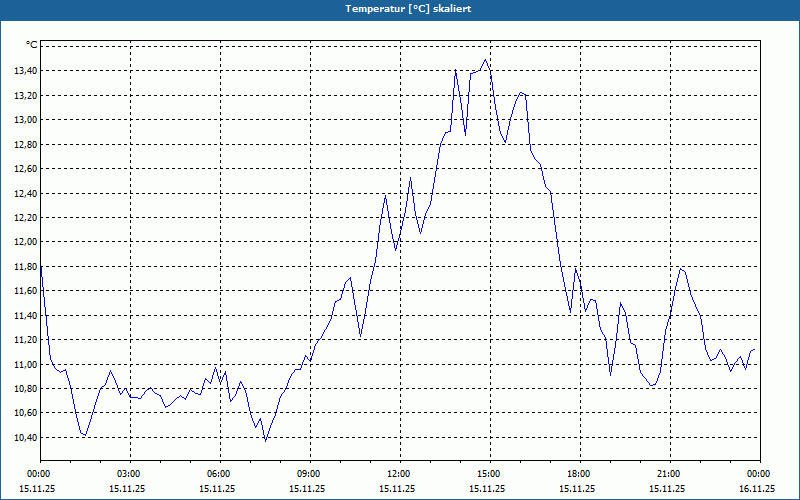This screenshot has height=500, width=800.
Task: Select the 12,00 y-axis value
Action: 25,241
